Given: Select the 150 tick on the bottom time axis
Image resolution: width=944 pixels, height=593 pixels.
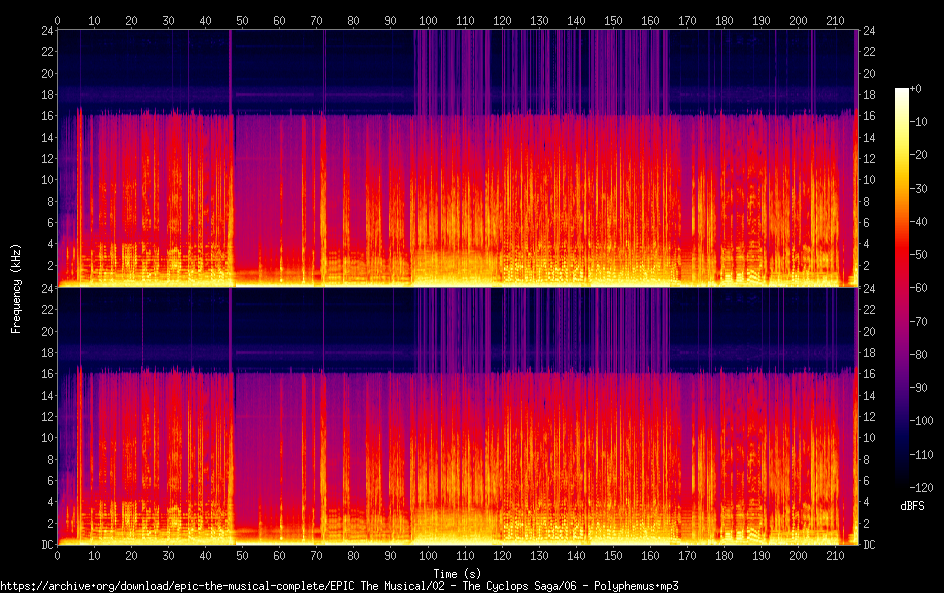Looking at the screenshot, I should [613, 555].
